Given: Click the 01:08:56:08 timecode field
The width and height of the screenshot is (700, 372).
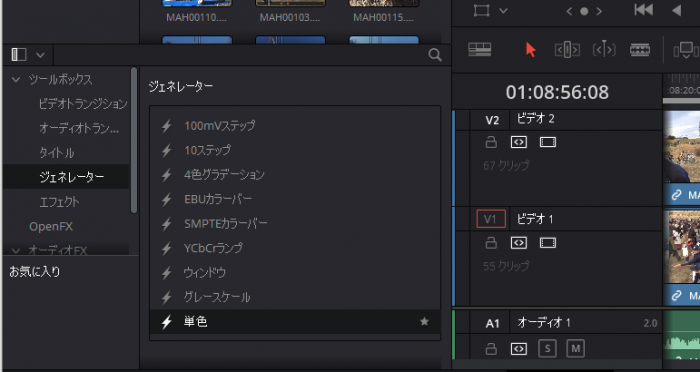Looking at the screenshot, I should click(557, 92).
